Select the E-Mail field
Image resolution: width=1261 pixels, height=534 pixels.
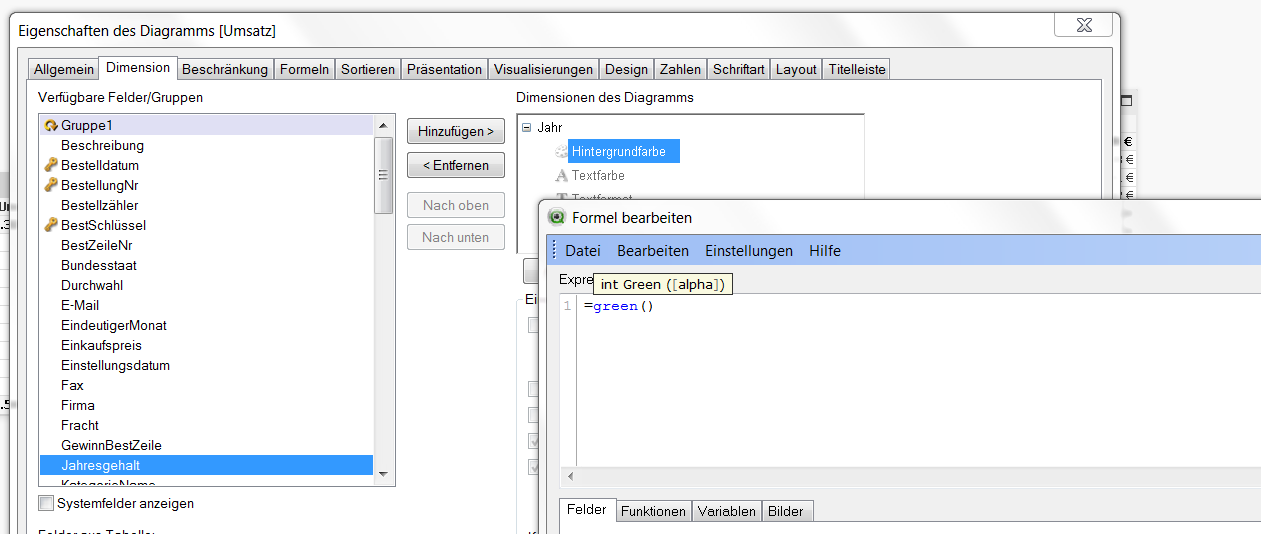(x=206, y=305)
